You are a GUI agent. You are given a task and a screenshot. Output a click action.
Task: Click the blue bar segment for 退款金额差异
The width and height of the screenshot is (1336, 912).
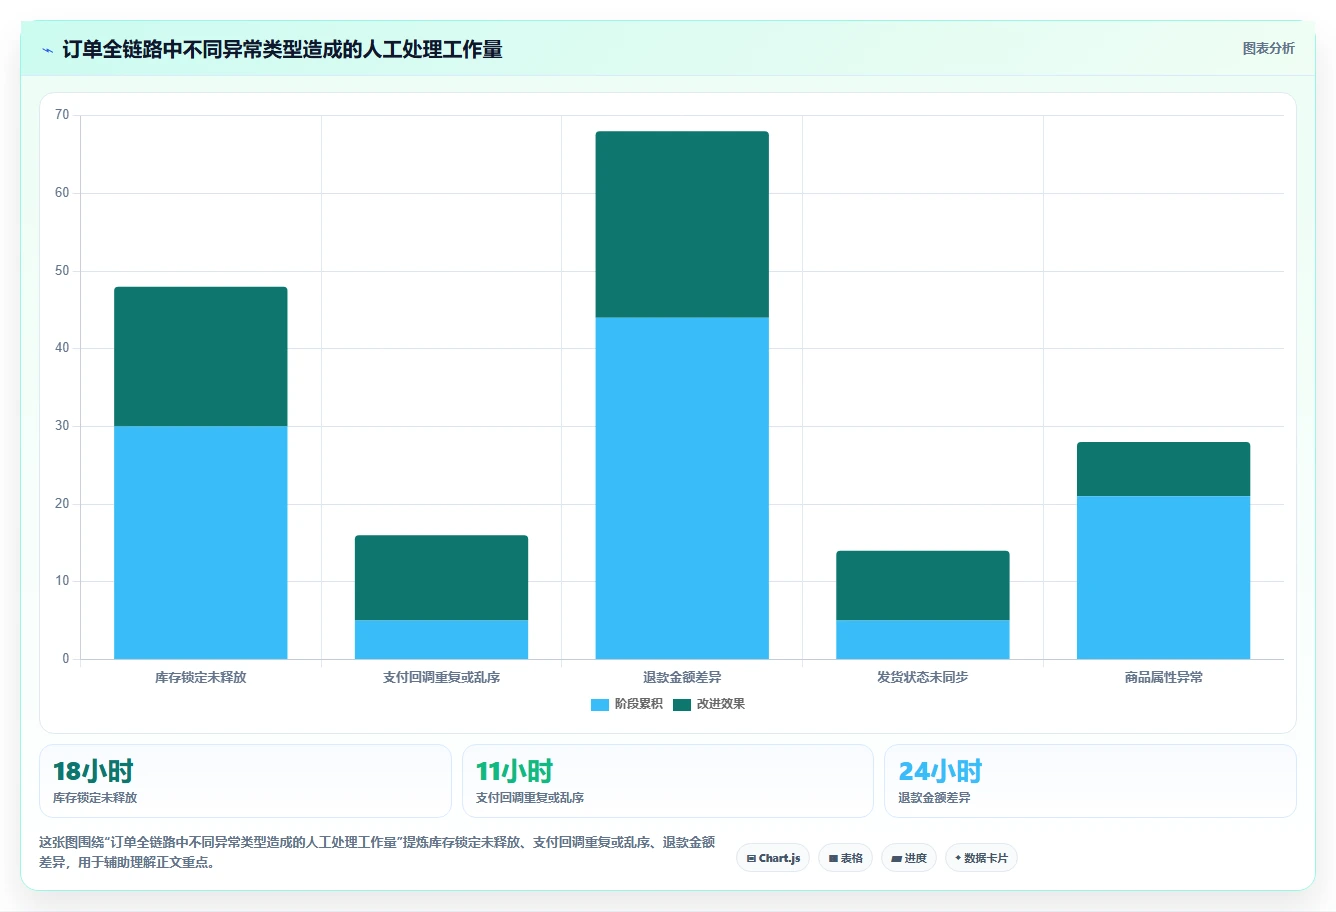(x=682, y=488)
